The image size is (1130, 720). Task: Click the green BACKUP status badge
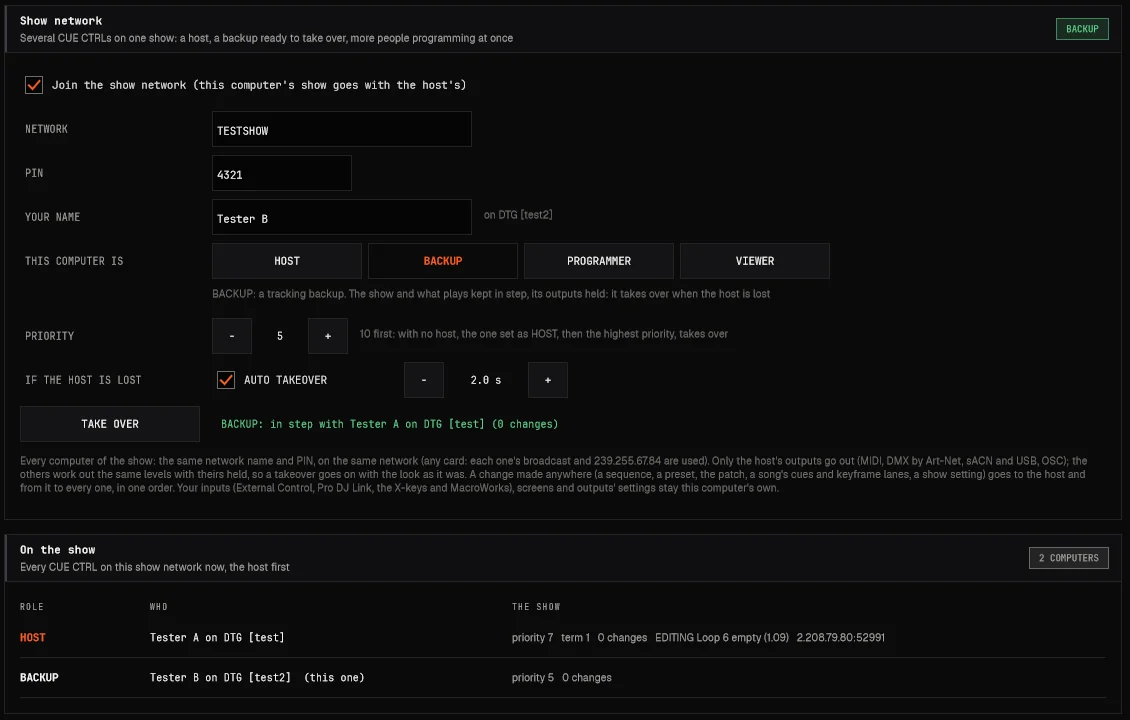point(1082,29)
